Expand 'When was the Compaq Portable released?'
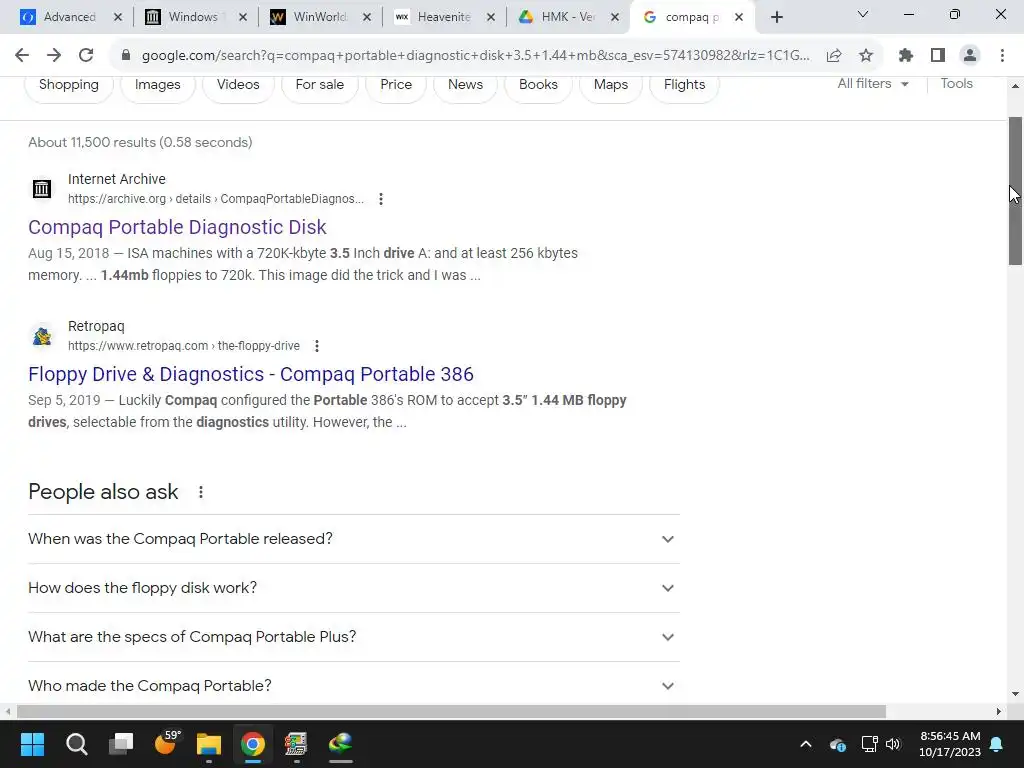This screenshot has height=768, width=1024. pyautogui.click(x=354, y=539)
